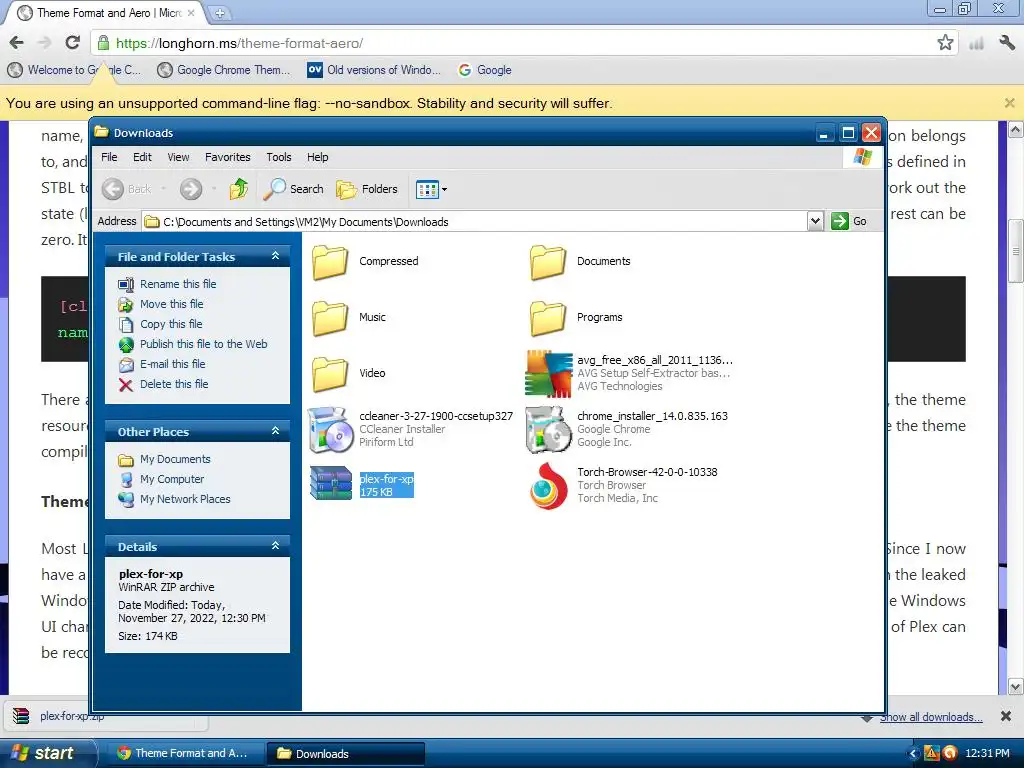Collapse File and Folder Tasks panel
The image size is (1024, 768).
276,256
